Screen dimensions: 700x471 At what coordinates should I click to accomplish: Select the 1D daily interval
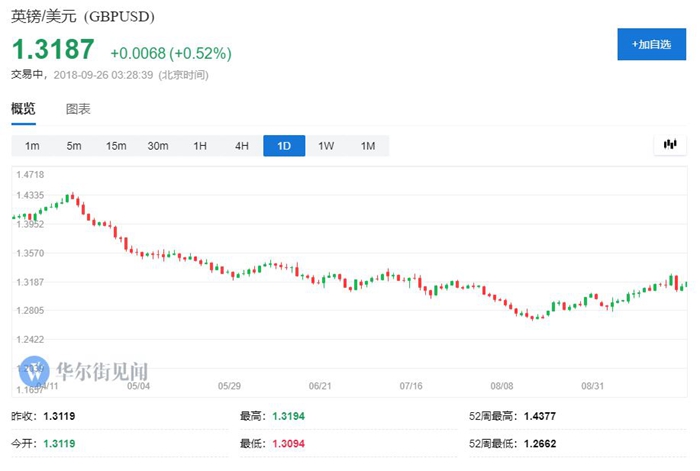284,146
